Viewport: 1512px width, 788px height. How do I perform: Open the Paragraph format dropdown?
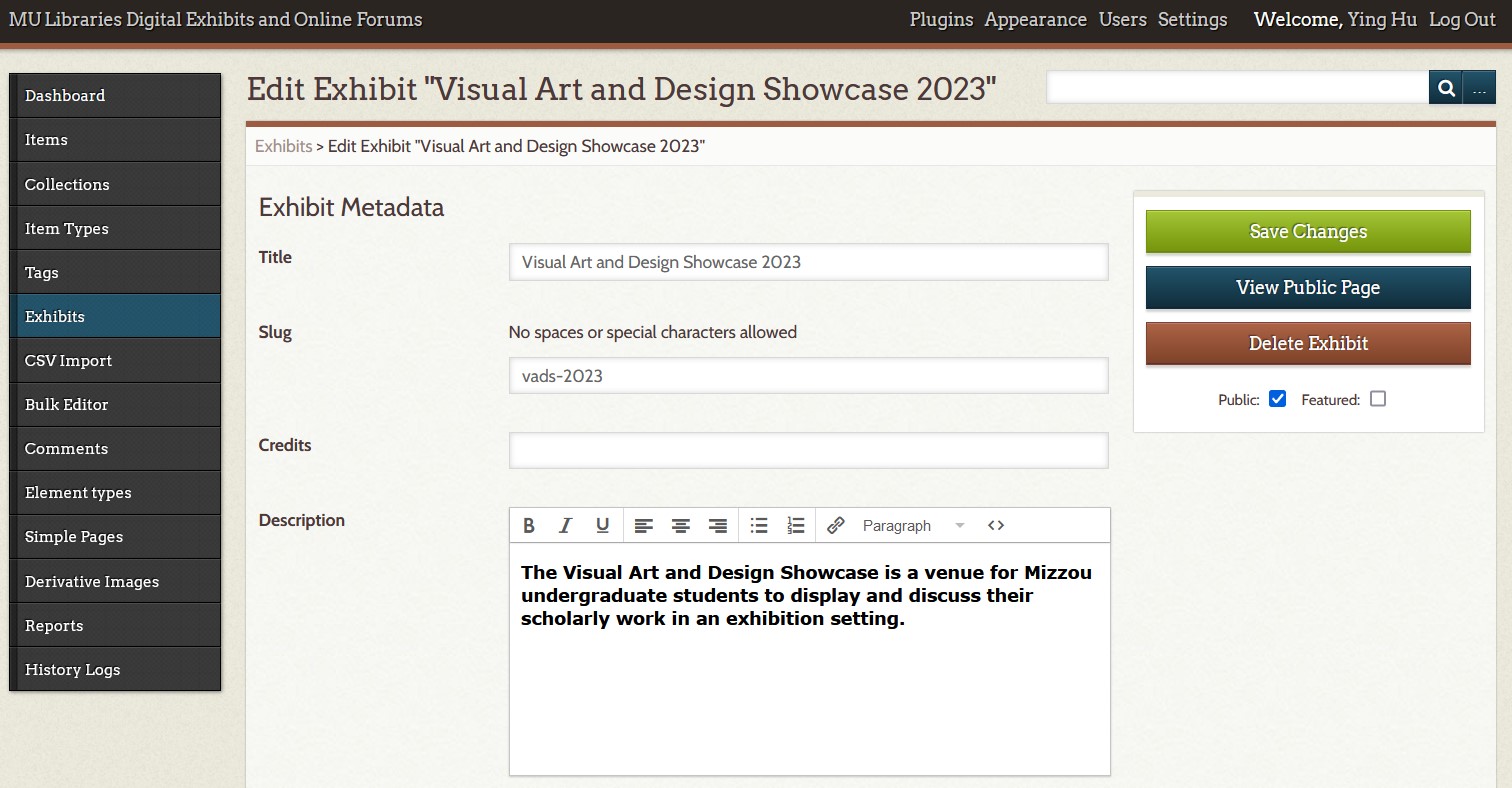(912, 526)
